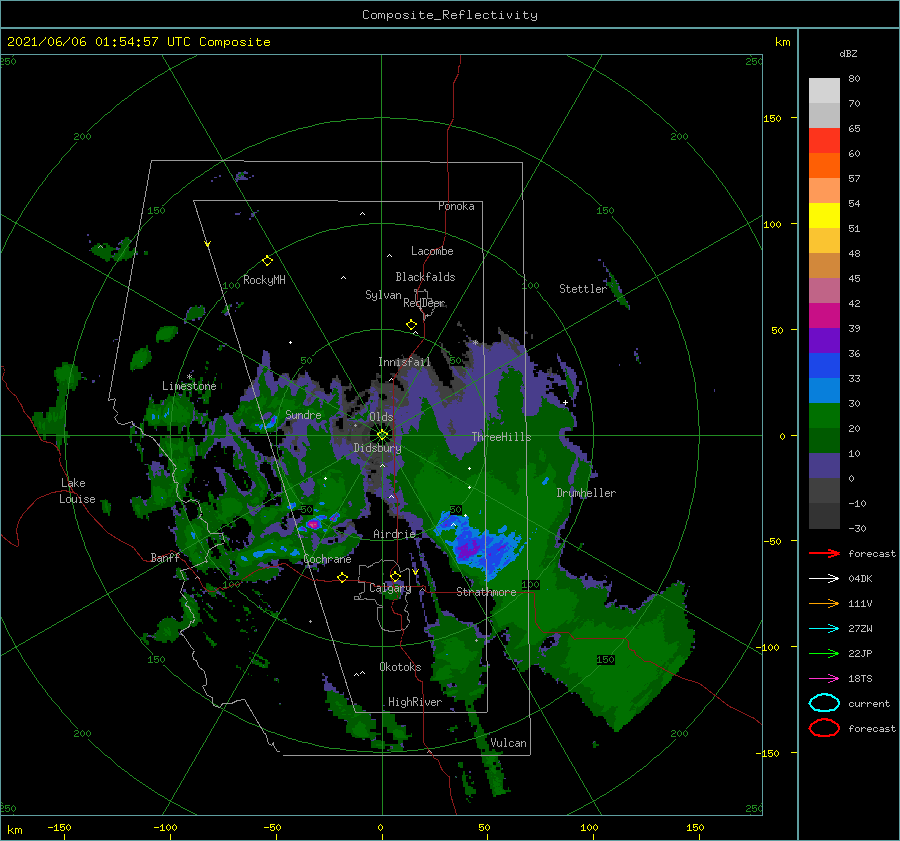The height and width of the screenshot is (841, 900).
Task: Click the RockyMH label
Action: (x=264, y=280)
